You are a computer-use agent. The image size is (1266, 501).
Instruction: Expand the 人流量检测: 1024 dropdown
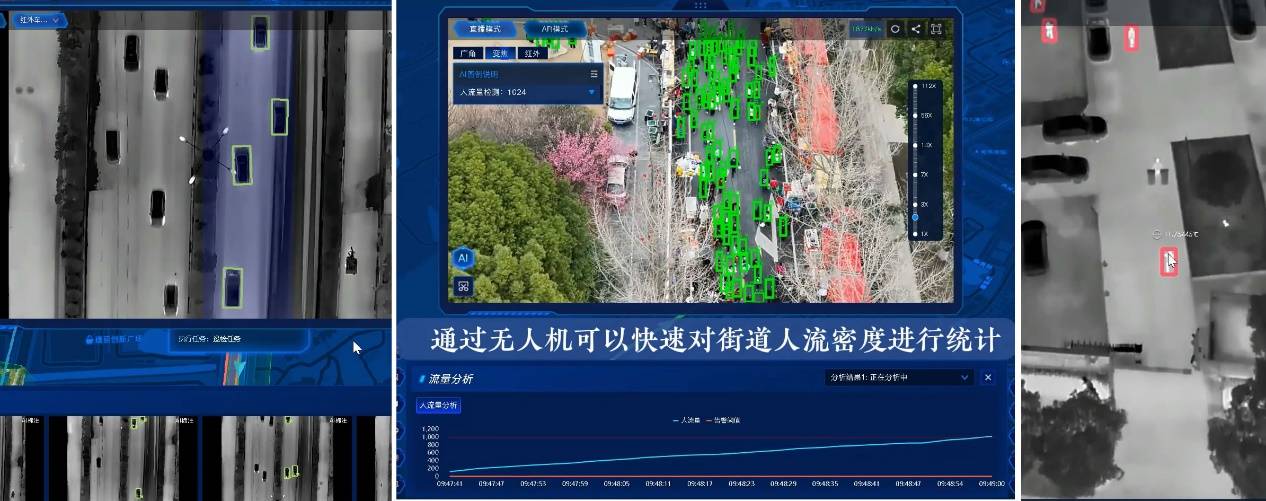pos(527,92)
